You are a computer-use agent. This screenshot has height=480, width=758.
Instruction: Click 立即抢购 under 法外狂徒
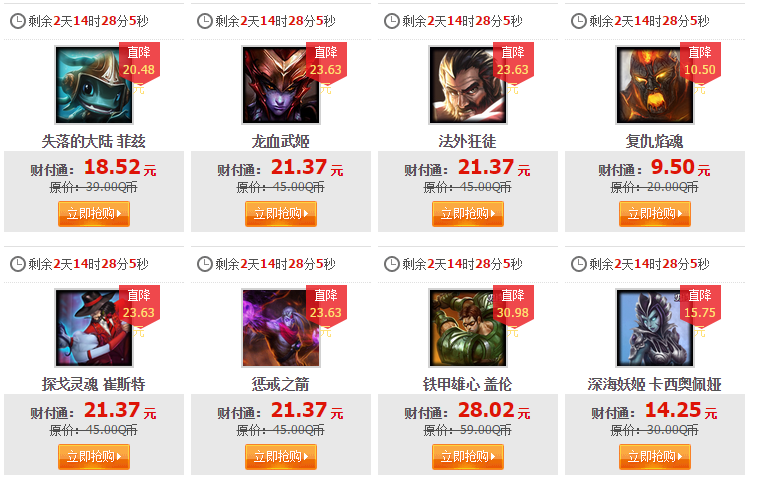click(468, 214)
